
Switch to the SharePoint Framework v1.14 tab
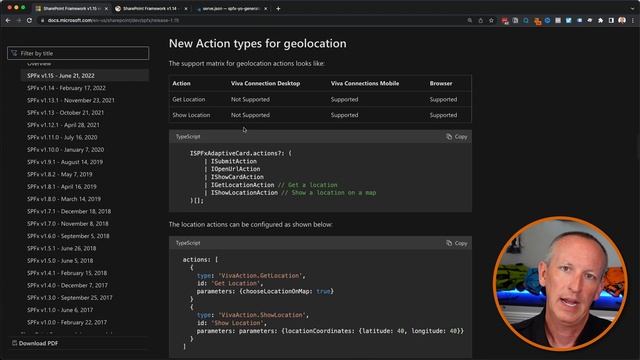[x=150, y=9]
